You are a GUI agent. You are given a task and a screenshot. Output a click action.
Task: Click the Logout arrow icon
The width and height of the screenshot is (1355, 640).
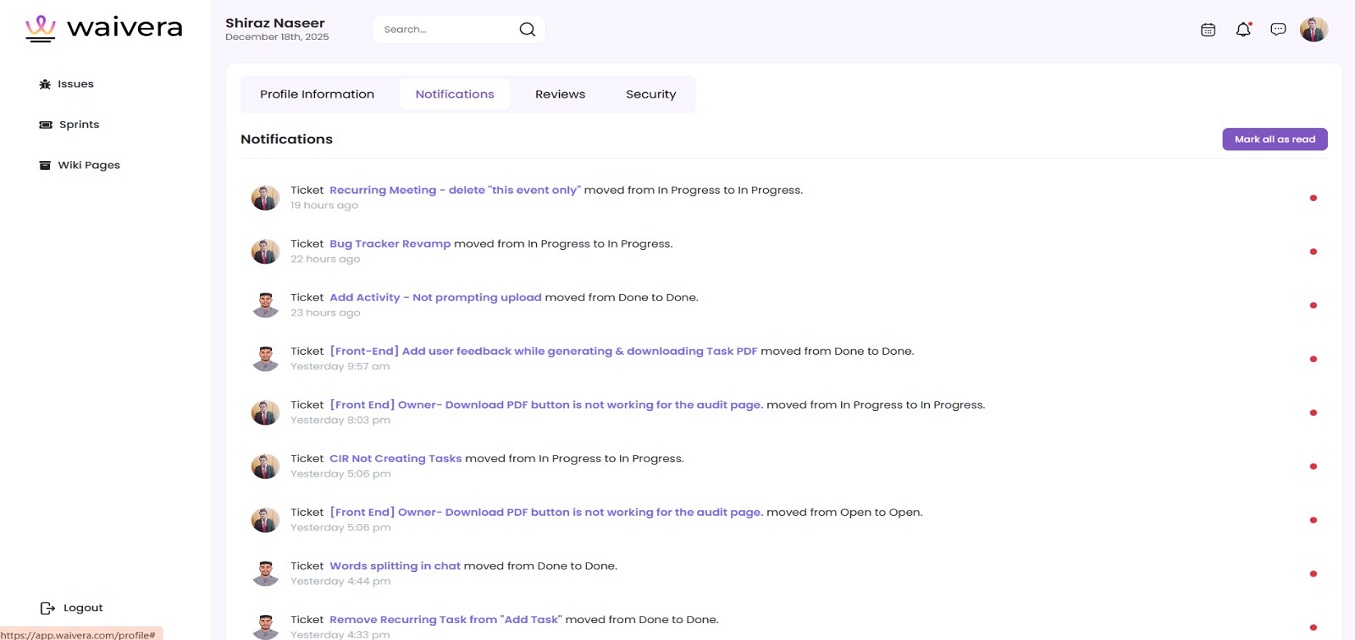click(x=47, y=608)
